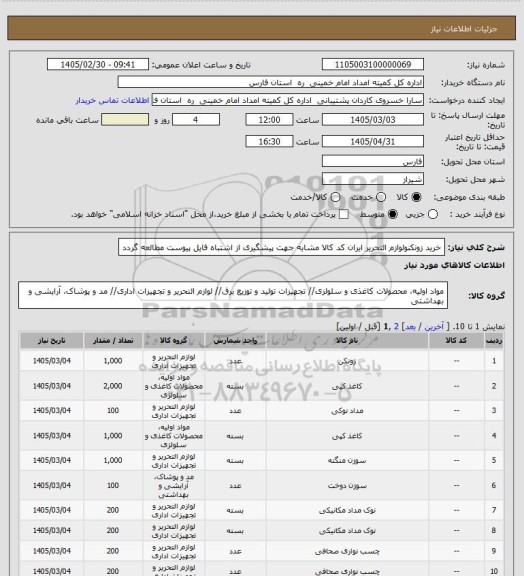Click the آخرین pagination link
Image resolution: width=524 pixels, height=576 pixels.
[434, 327]
